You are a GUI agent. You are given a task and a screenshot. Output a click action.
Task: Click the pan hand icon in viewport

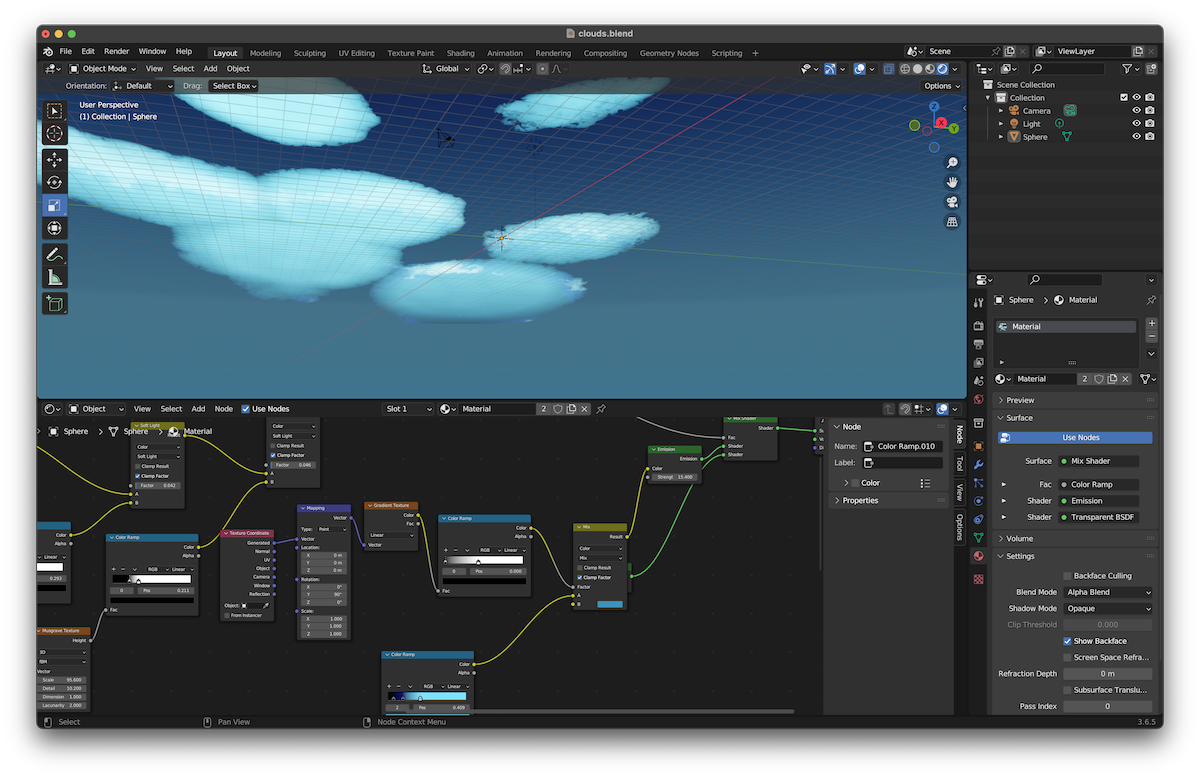952,182
